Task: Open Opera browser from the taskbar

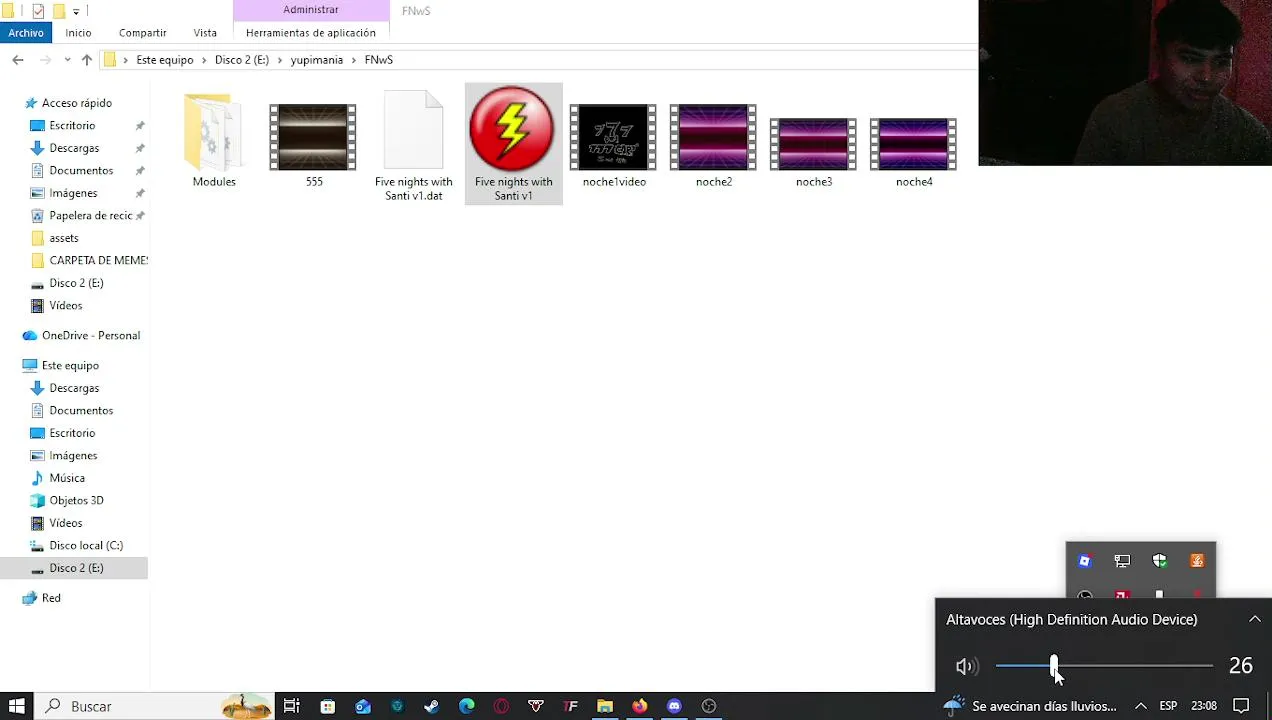Action: (501, 706)
